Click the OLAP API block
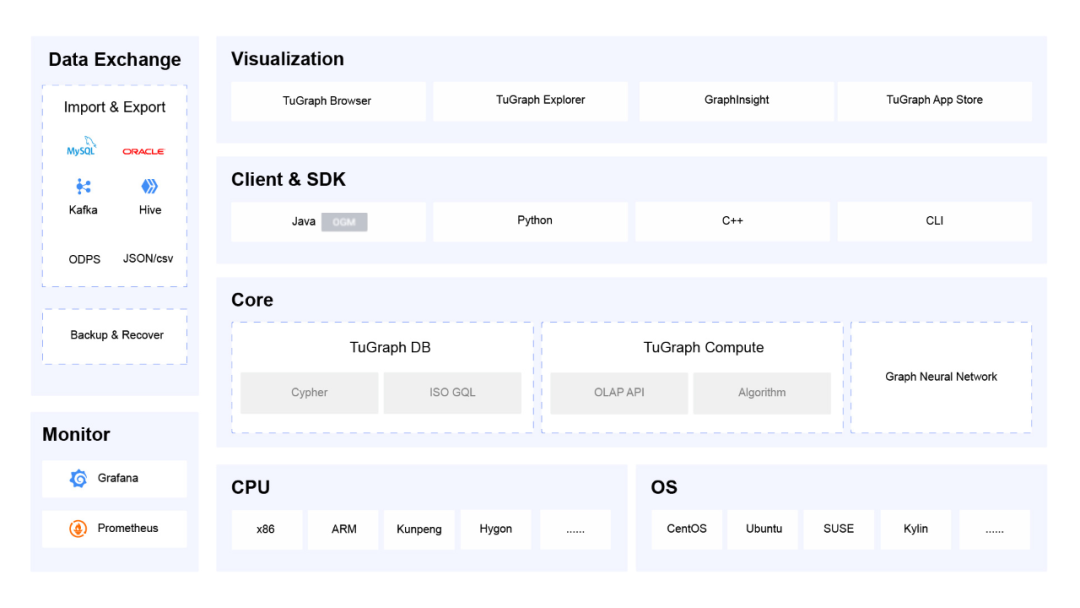Screen dimensions: 1080x608 tap(619, 392)
